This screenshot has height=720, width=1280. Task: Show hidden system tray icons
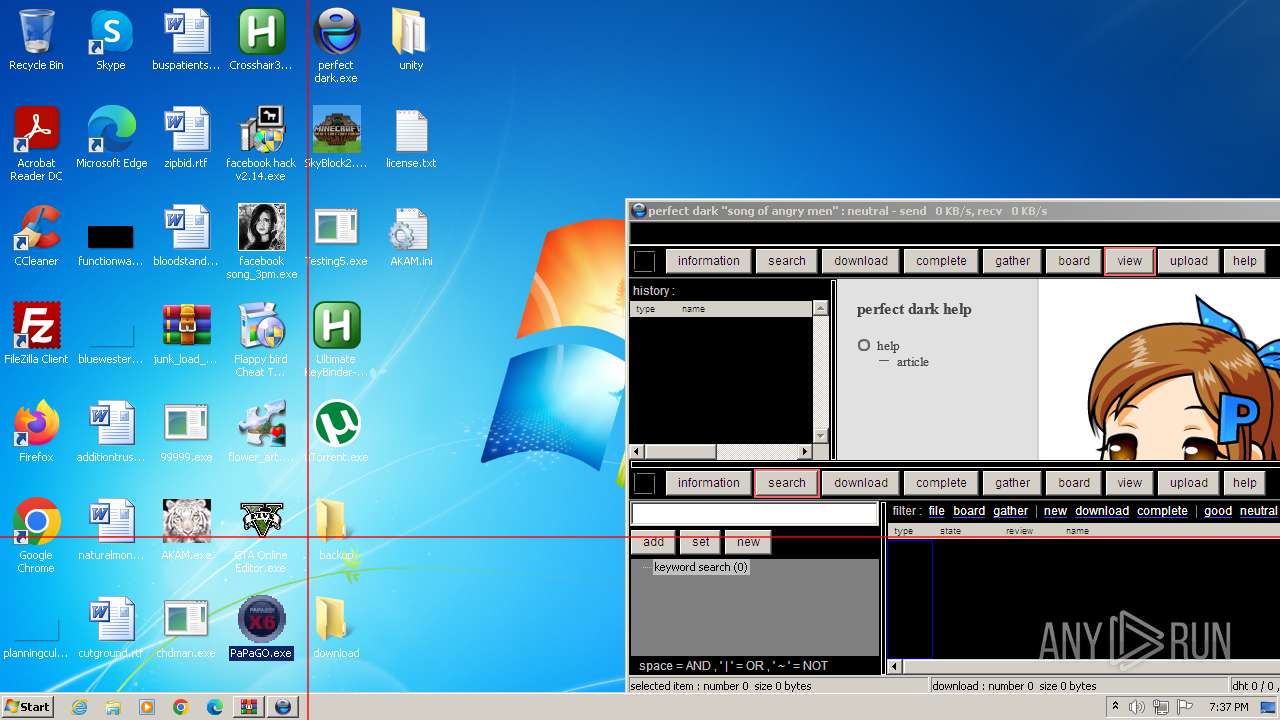point(1116,707)
